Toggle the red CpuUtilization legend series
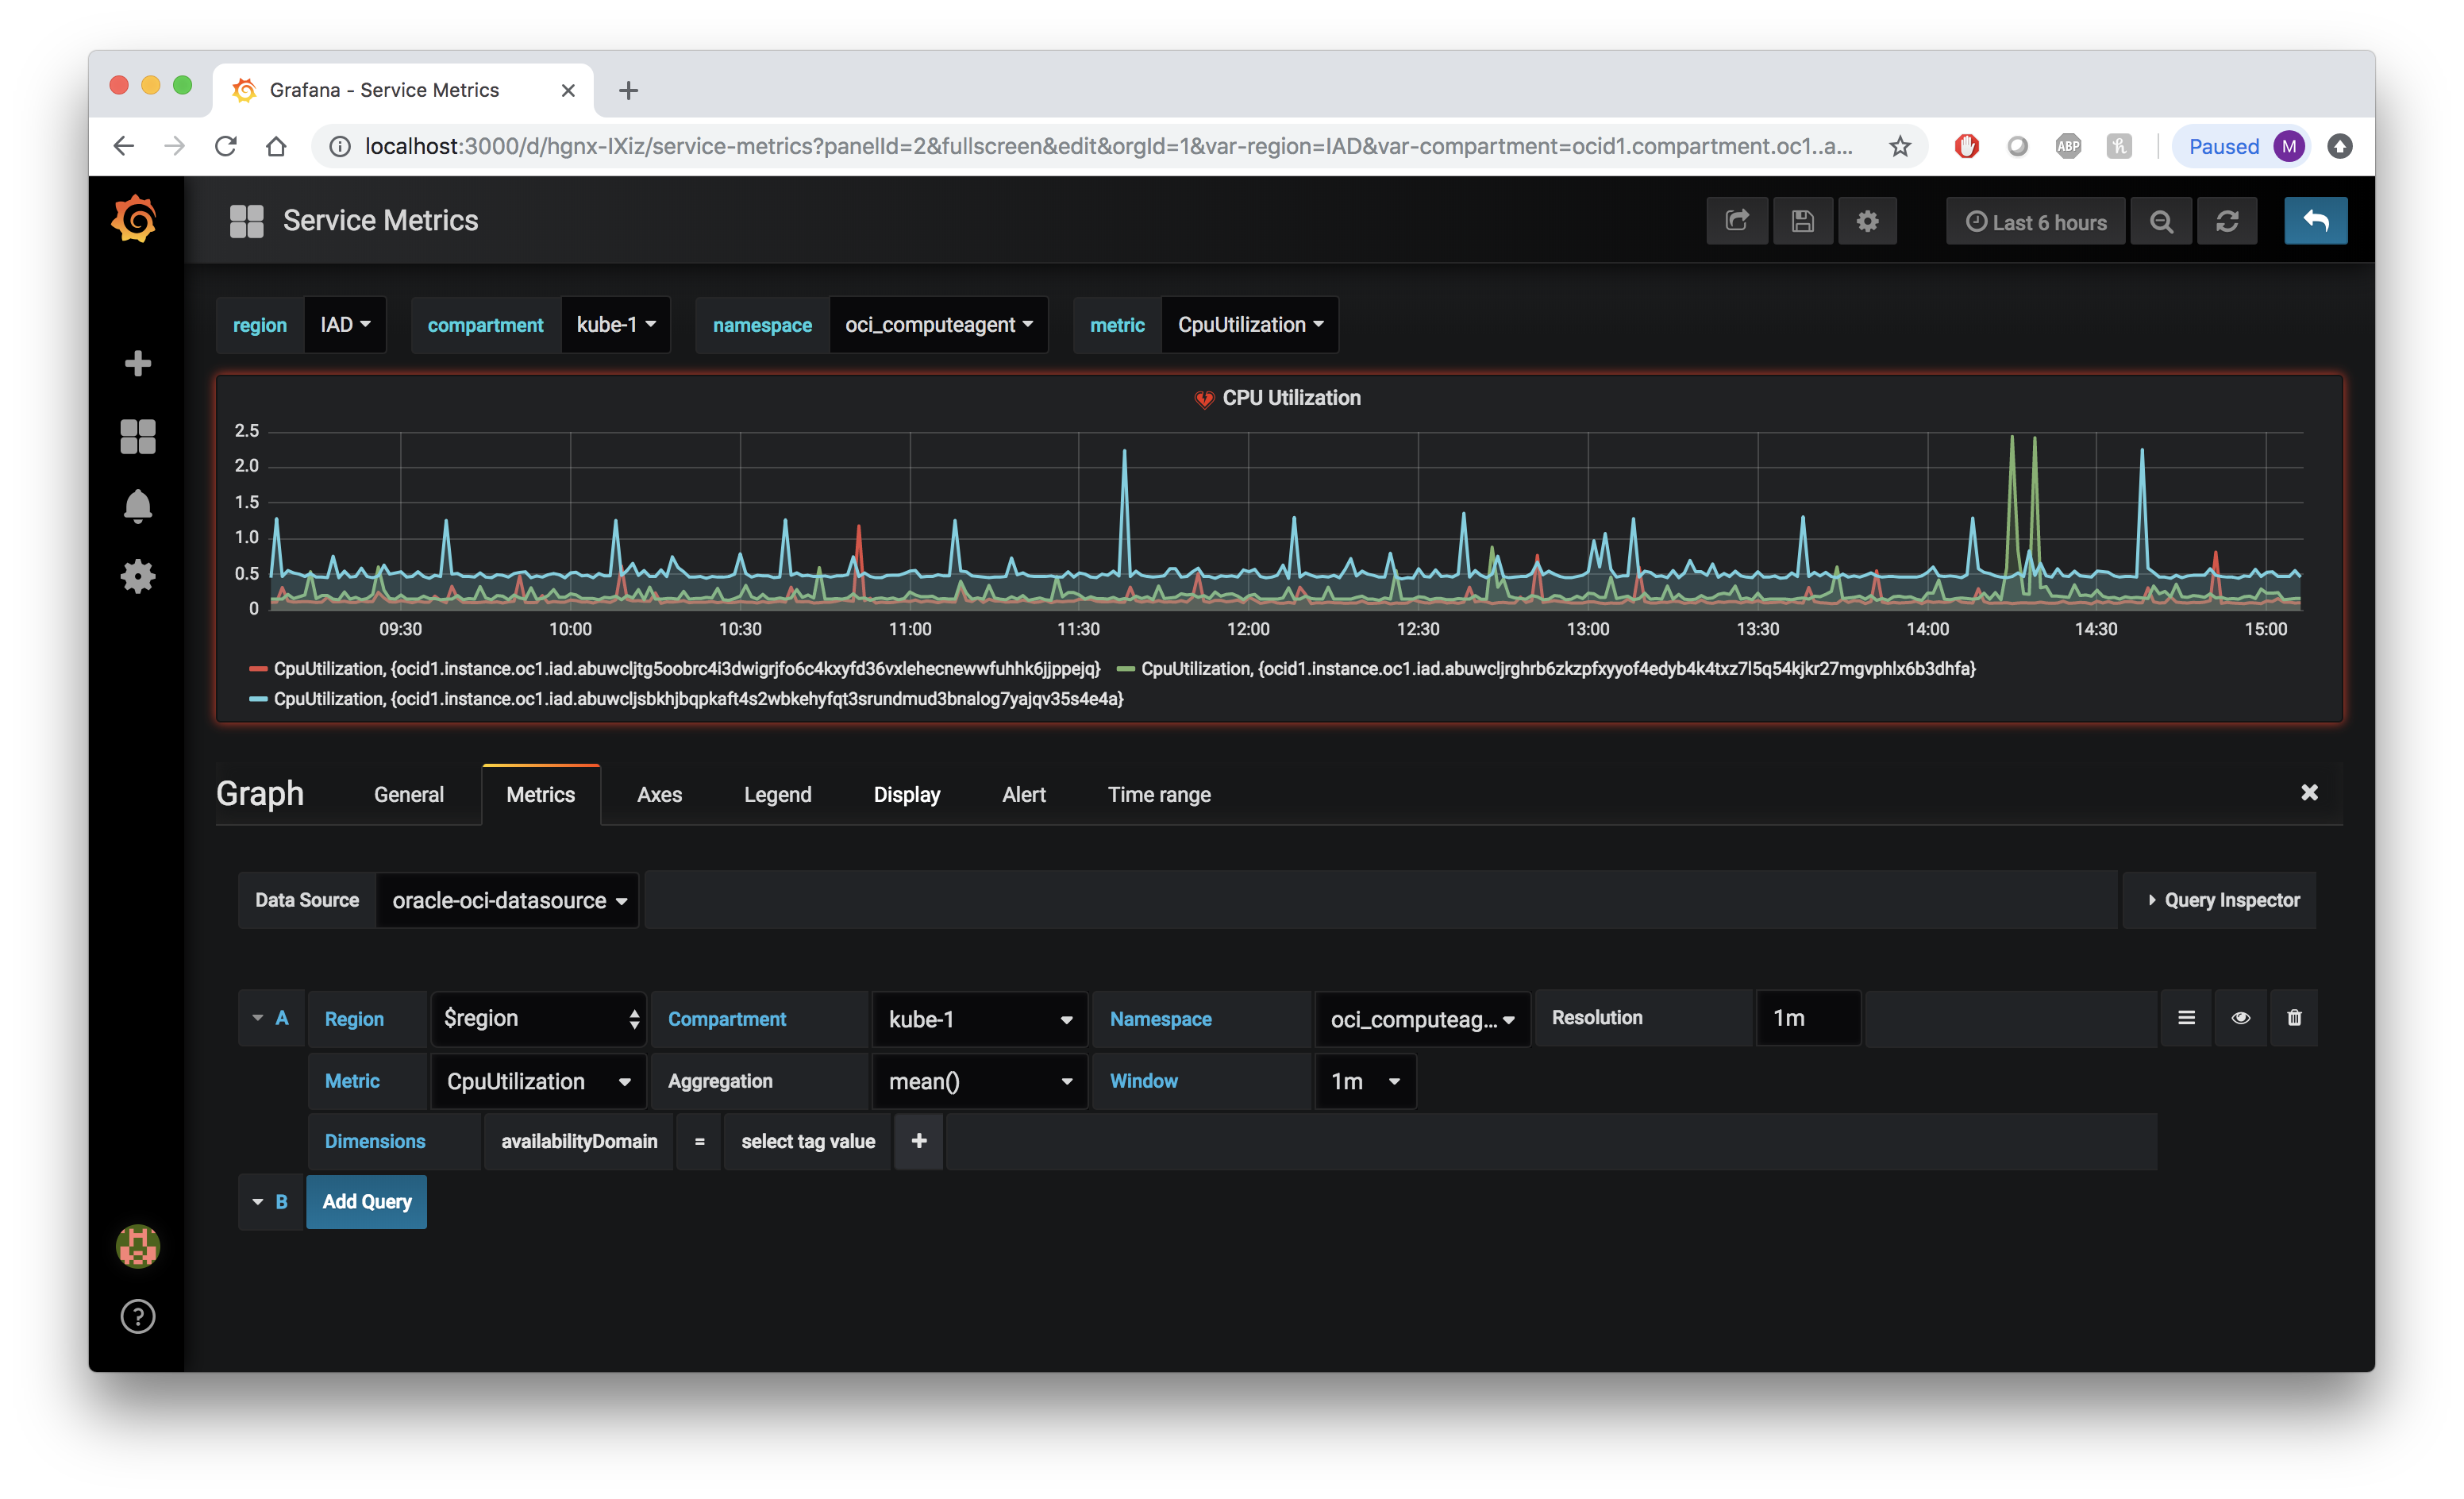 tap(686, 668)
